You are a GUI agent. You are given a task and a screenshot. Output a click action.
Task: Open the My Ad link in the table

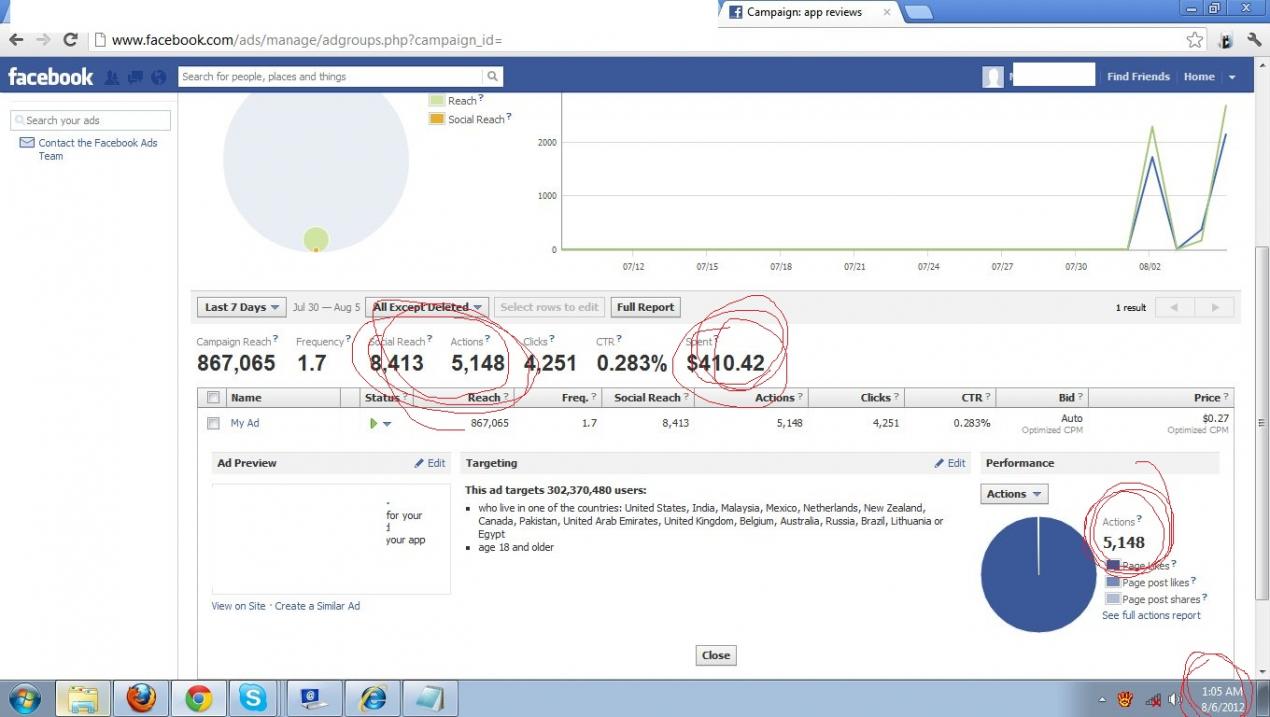pos(245,423)
